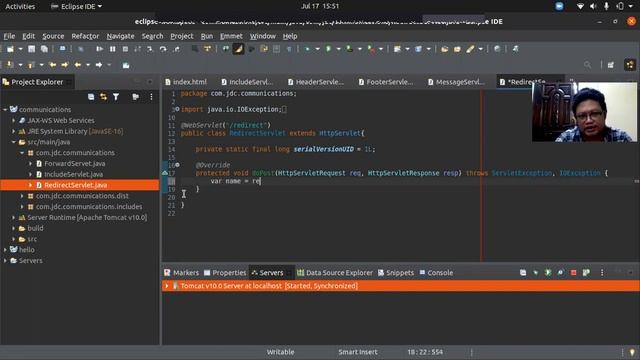This screenshot has width=640, height=360.
Task: Click the Collapse All icon in Project Explorer
Action: click(x=91, y=97)
